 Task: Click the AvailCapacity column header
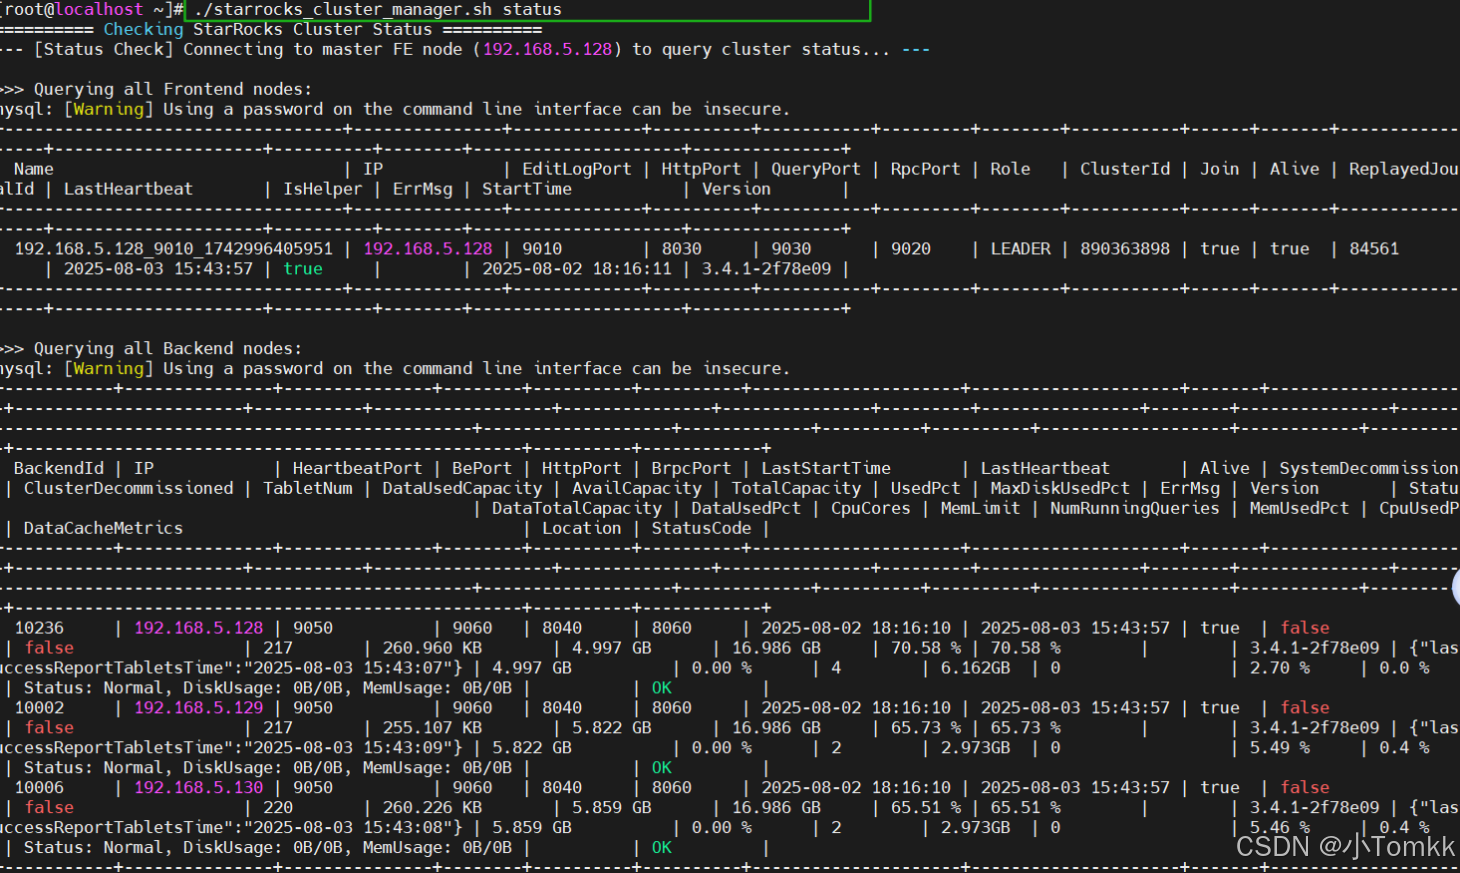[x=636, y=489]
